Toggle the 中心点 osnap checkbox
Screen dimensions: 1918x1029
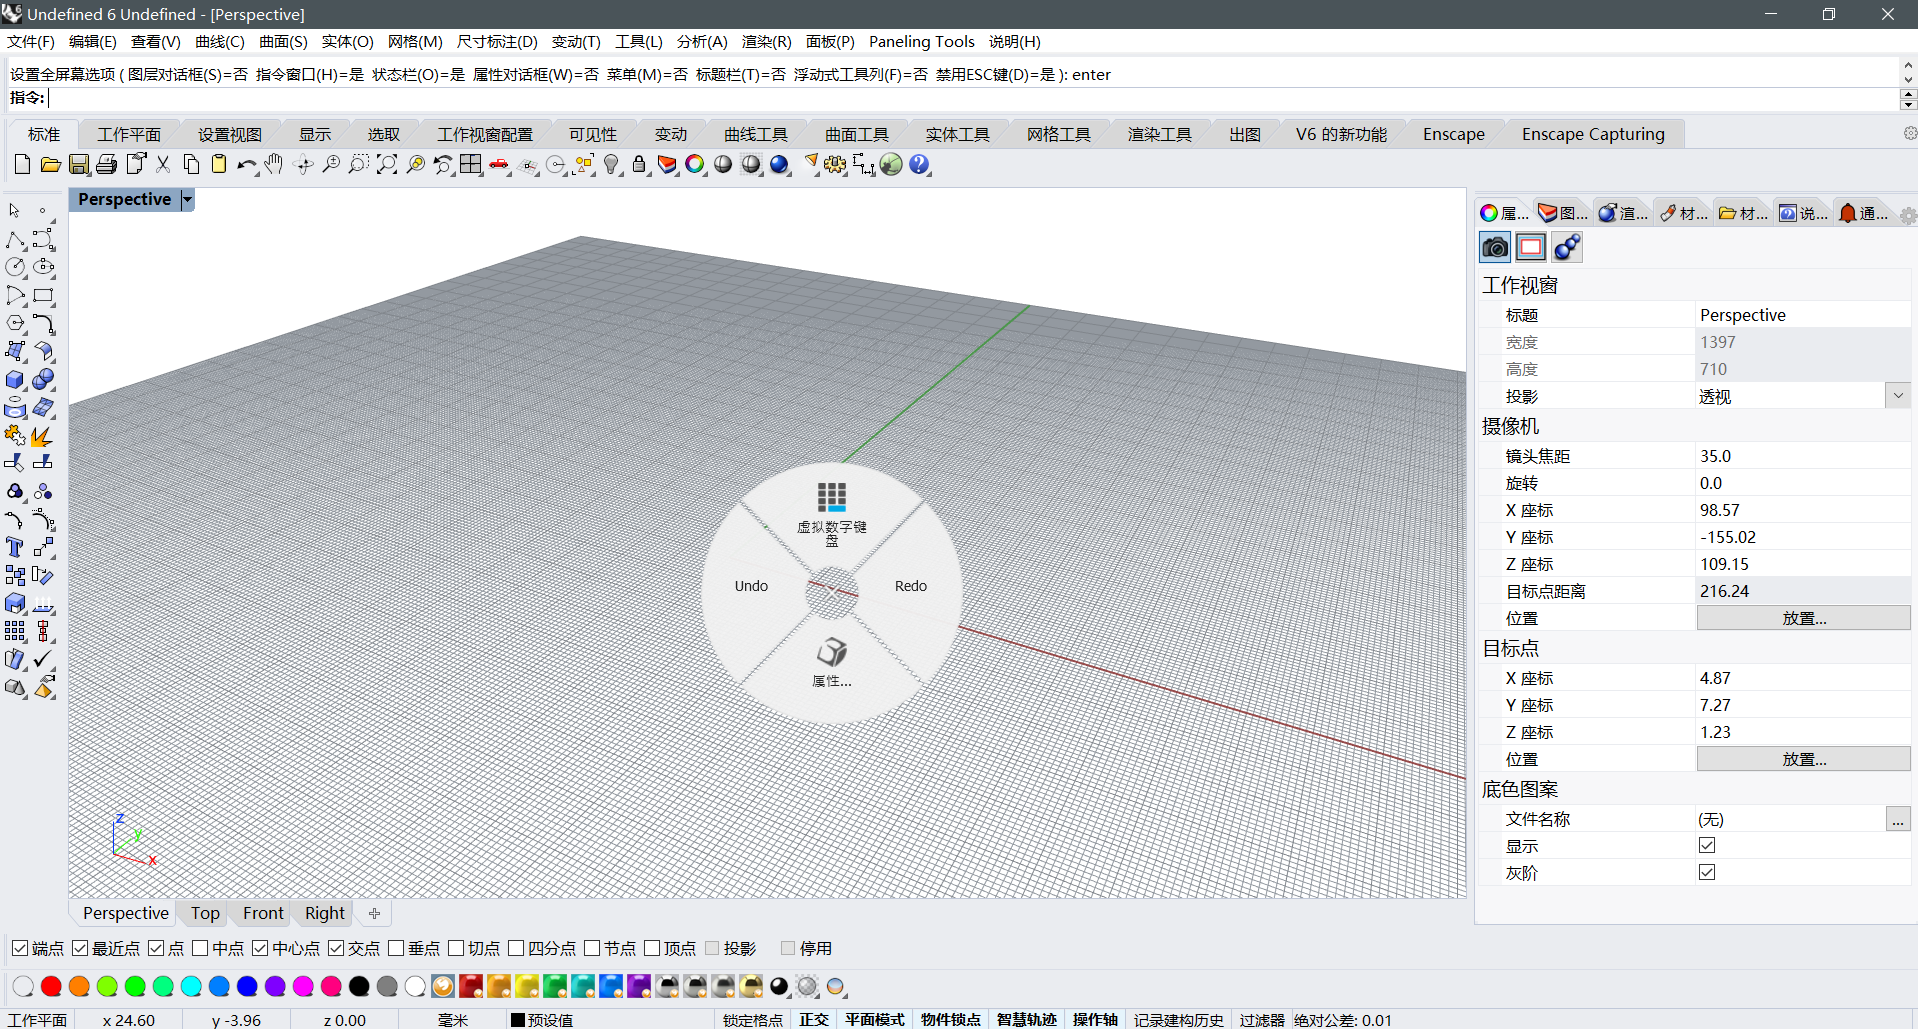click(260, 948)
